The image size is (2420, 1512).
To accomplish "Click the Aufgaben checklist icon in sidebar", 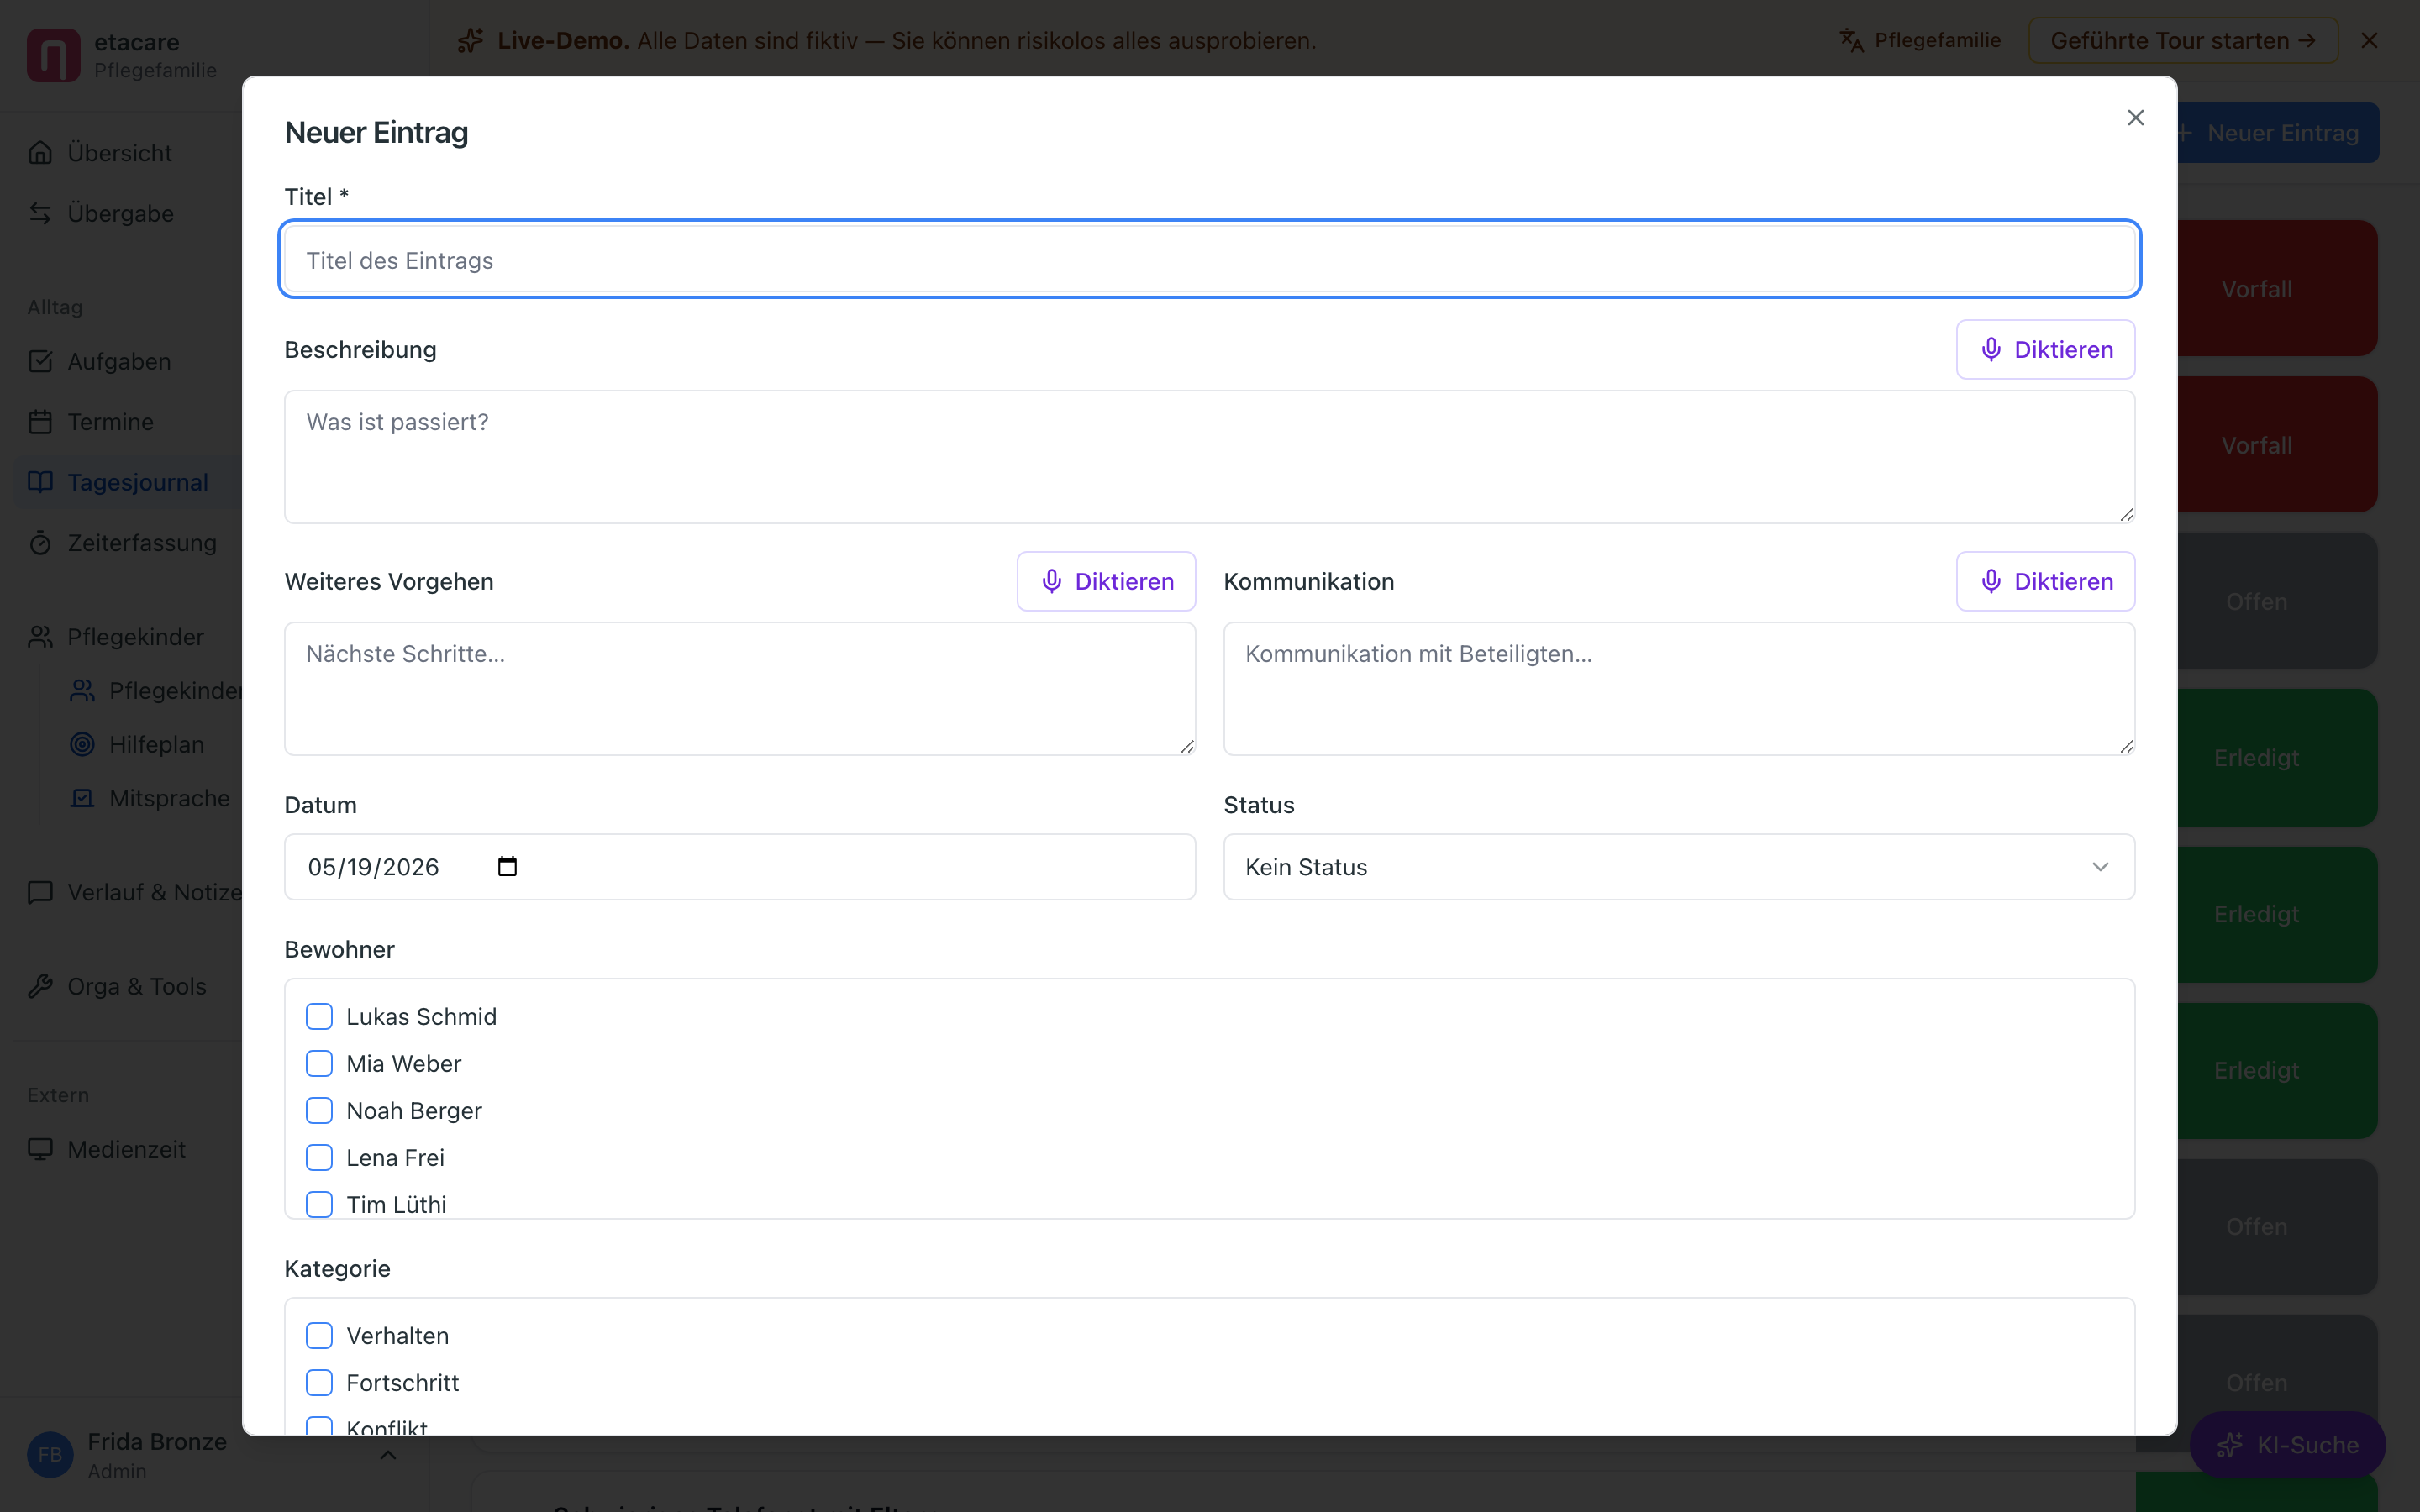I will pyautogui.click(x=40, y=361).
